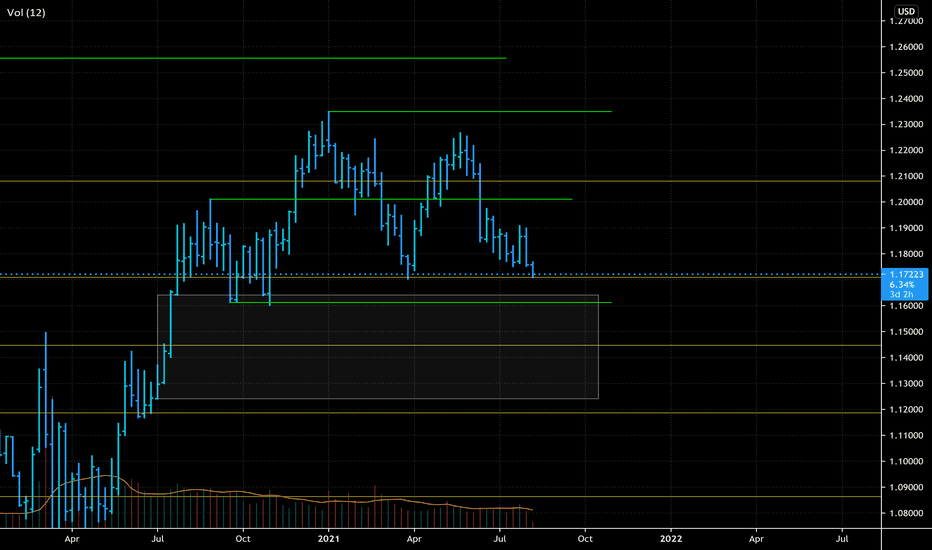Click the 2021 time axis label
The height and width of the screenshot is (550, 932).
pyautogui.click(x=329, y=539)
